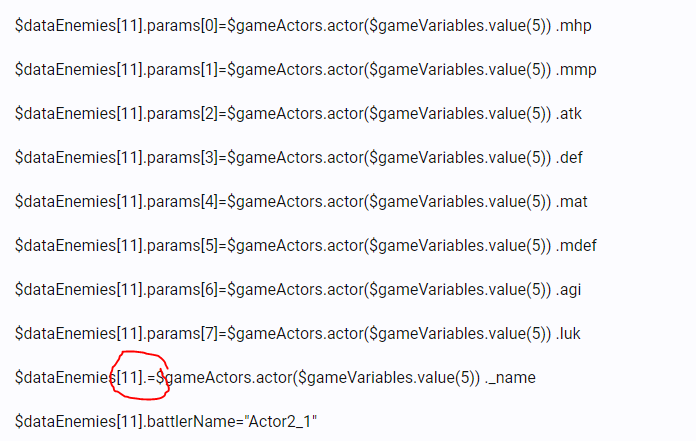696x441 pixels.
Task: Click the params[6] agi code line
Action: (x=298, y=289)
